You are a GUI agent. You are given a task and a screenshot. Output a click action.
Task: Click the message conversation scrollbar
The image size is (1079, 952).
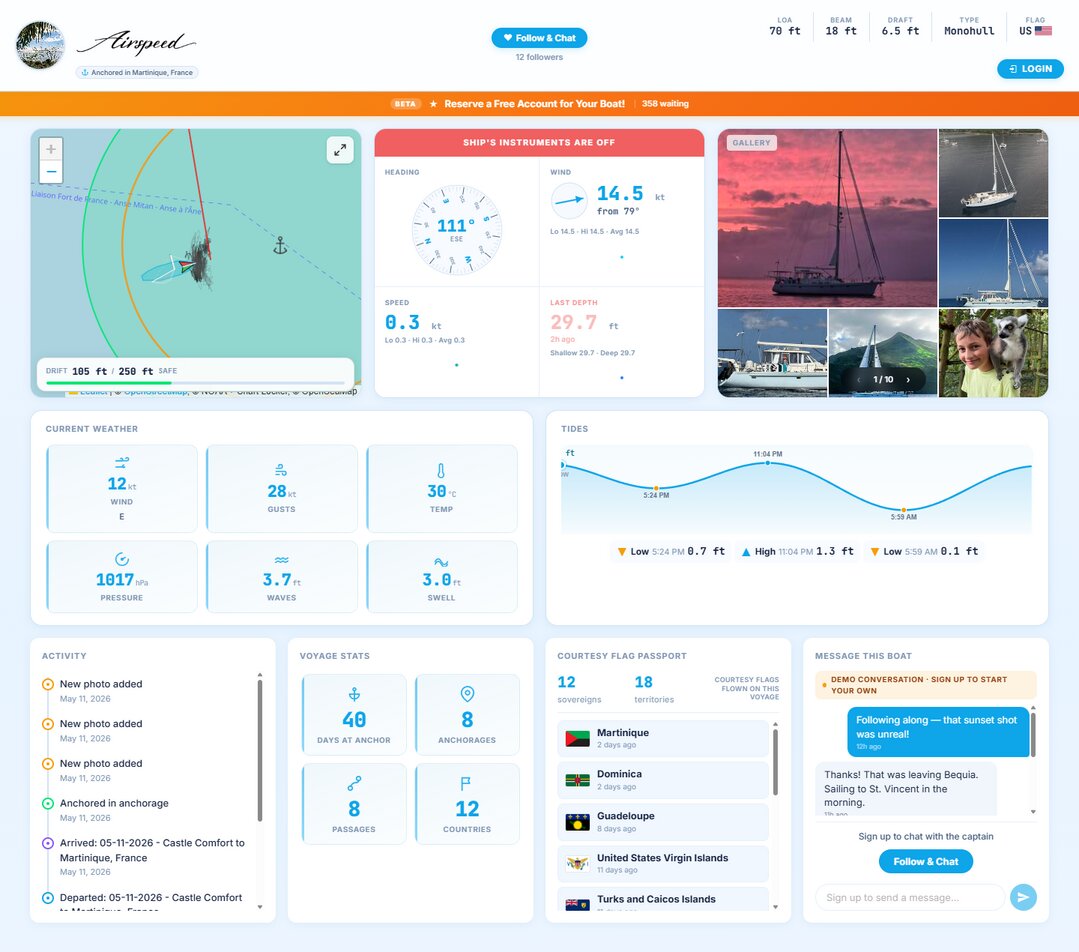(x=1033, y=735)
